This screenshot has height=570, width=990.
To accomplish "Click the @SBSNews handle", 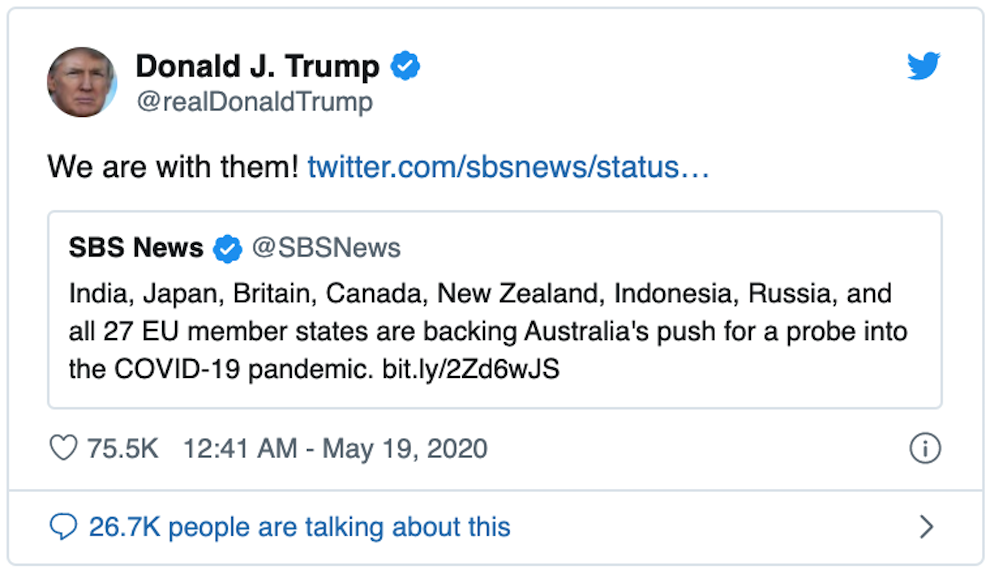I will (x=326, y=248).
